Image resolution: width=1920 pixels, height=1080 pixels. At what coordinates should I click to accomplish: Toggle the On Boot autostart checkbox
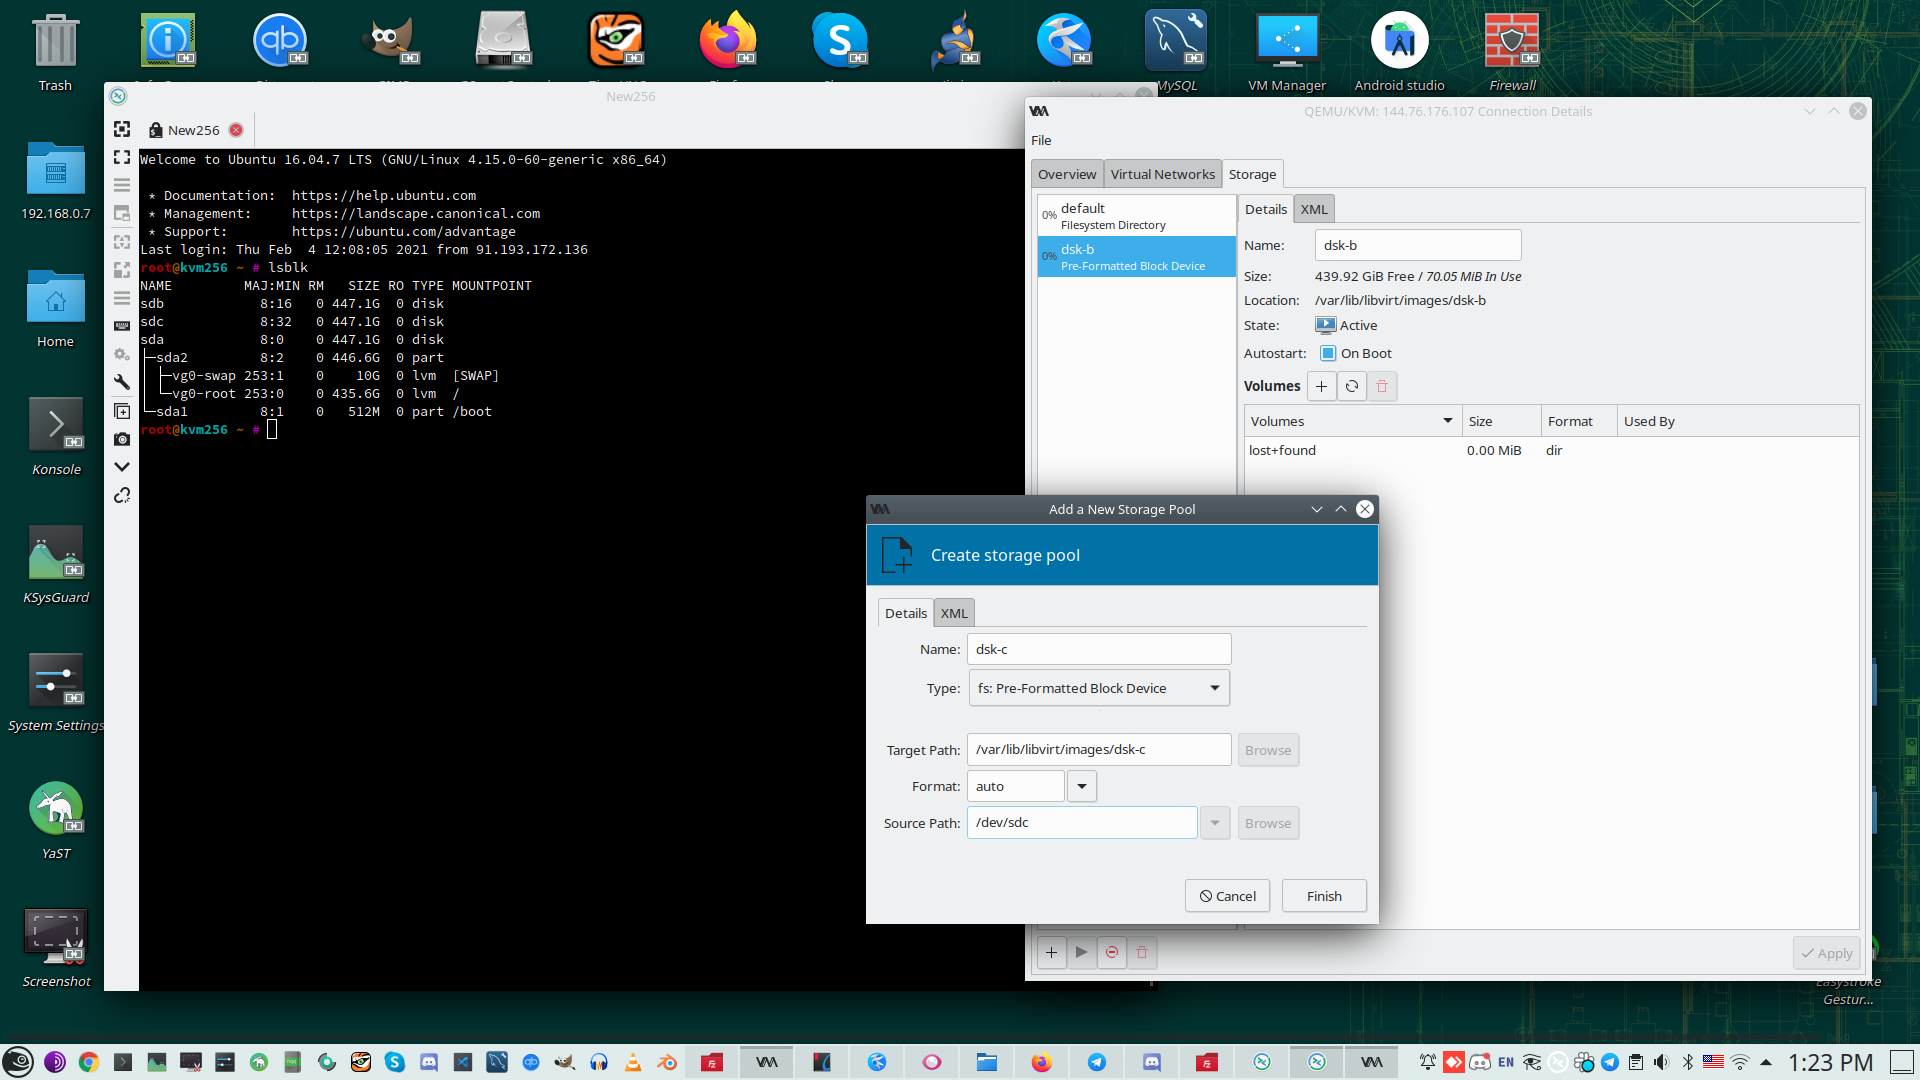click(x=1328, y=353)
